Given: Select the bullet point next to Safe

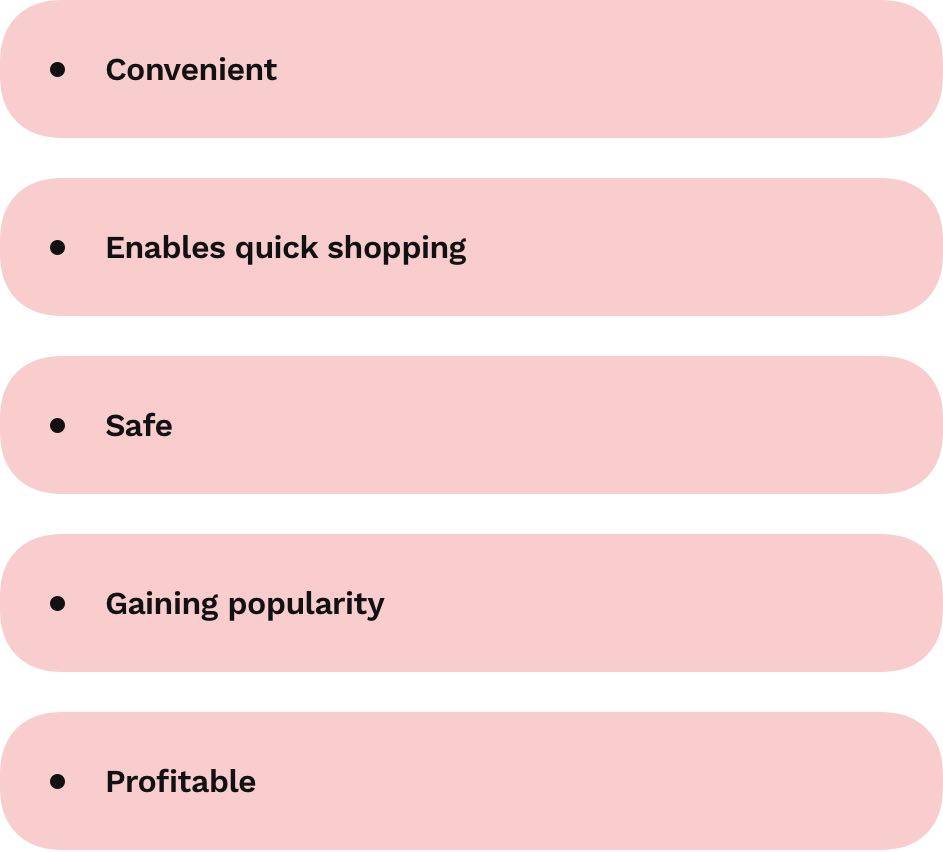Looking at the screenshot, I should click(58, 425).
